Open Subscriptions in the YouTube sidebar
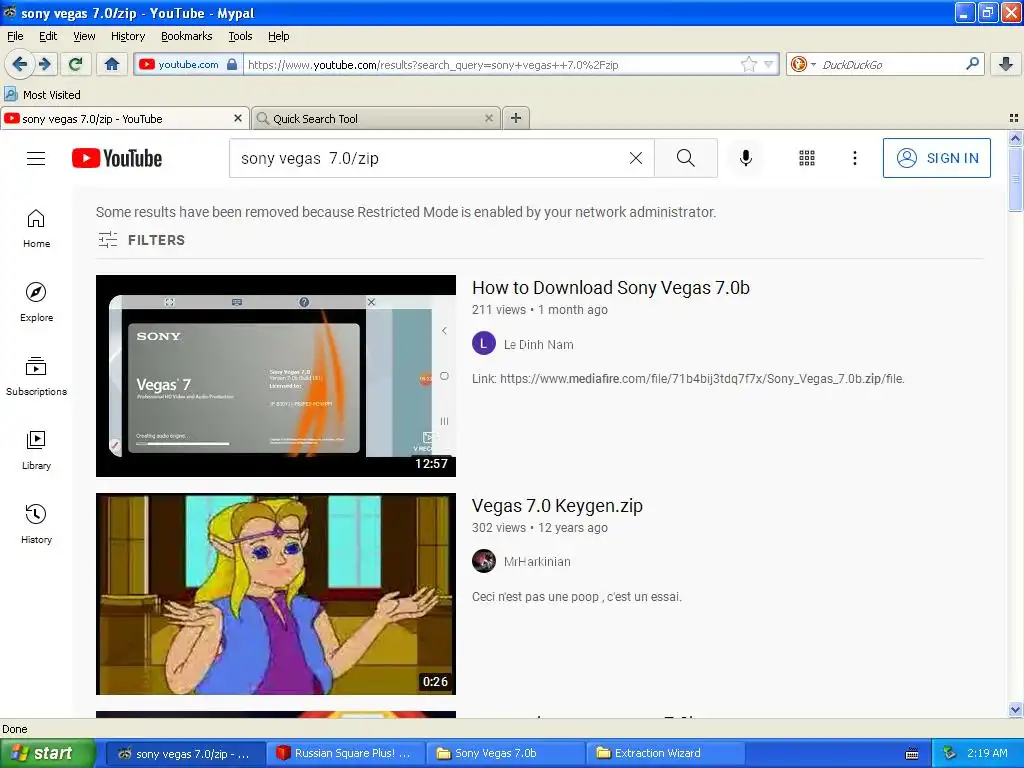The height and width of the screenshot is (768, 1024). tap(36, 376)
